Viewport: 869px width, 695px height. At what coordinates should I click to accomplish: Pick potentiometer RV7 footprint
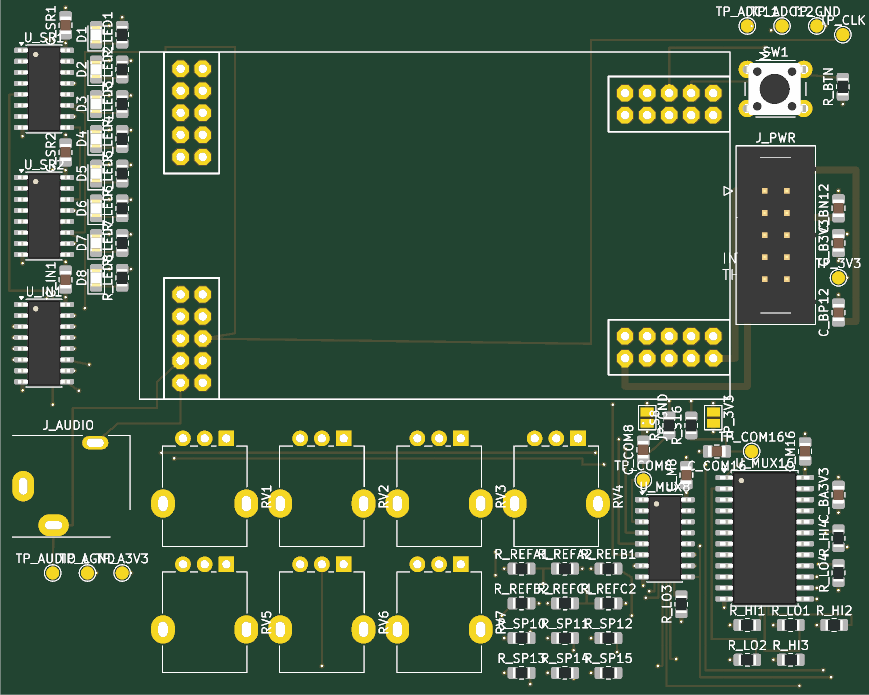coord(439,615)
